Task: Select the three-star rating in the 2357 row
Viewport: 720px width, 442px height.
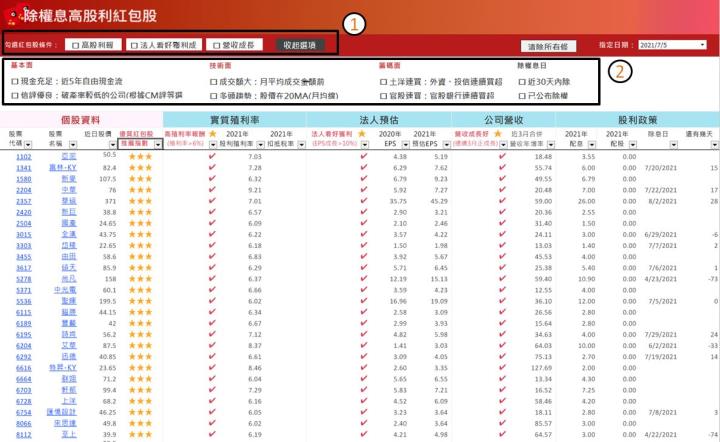Action: coord(140,201)
